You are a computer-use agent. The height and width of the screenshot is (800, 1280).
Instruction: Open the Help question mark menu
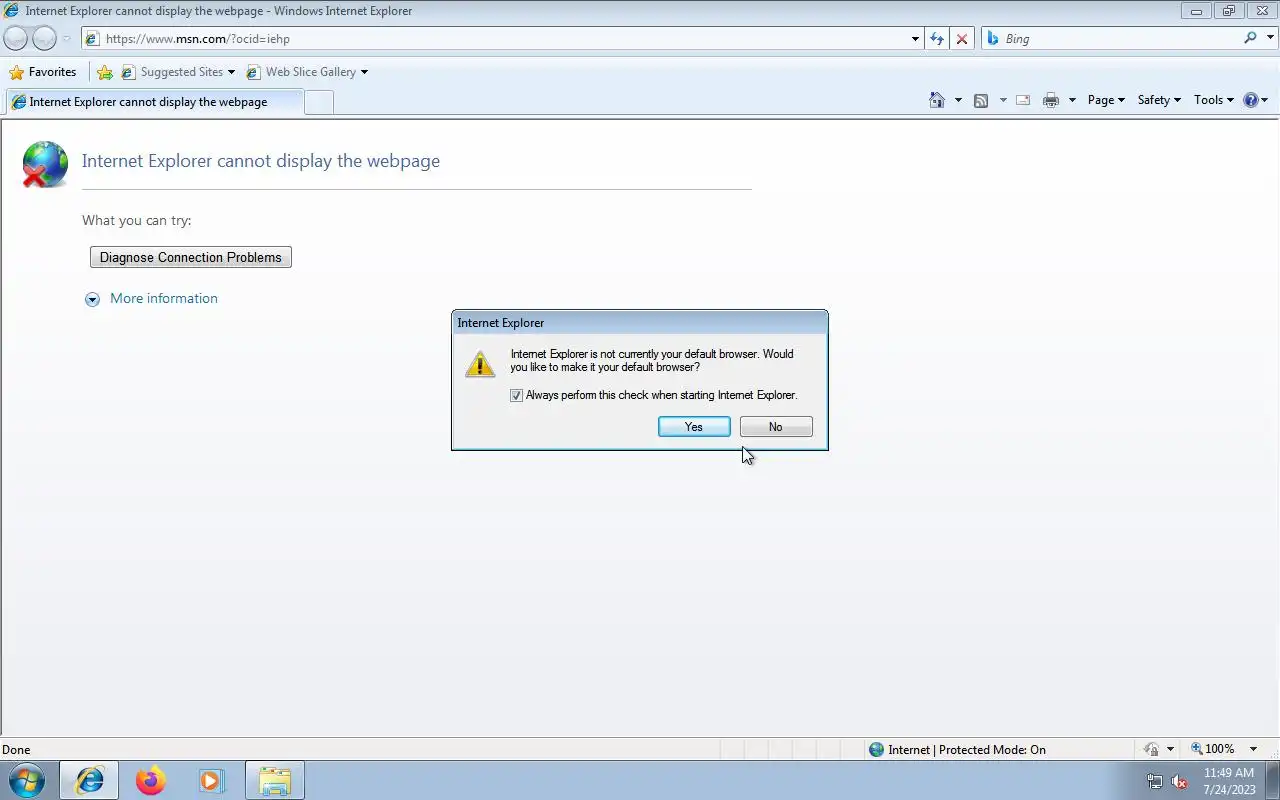pyautogui.click(x=1256, y=100)
